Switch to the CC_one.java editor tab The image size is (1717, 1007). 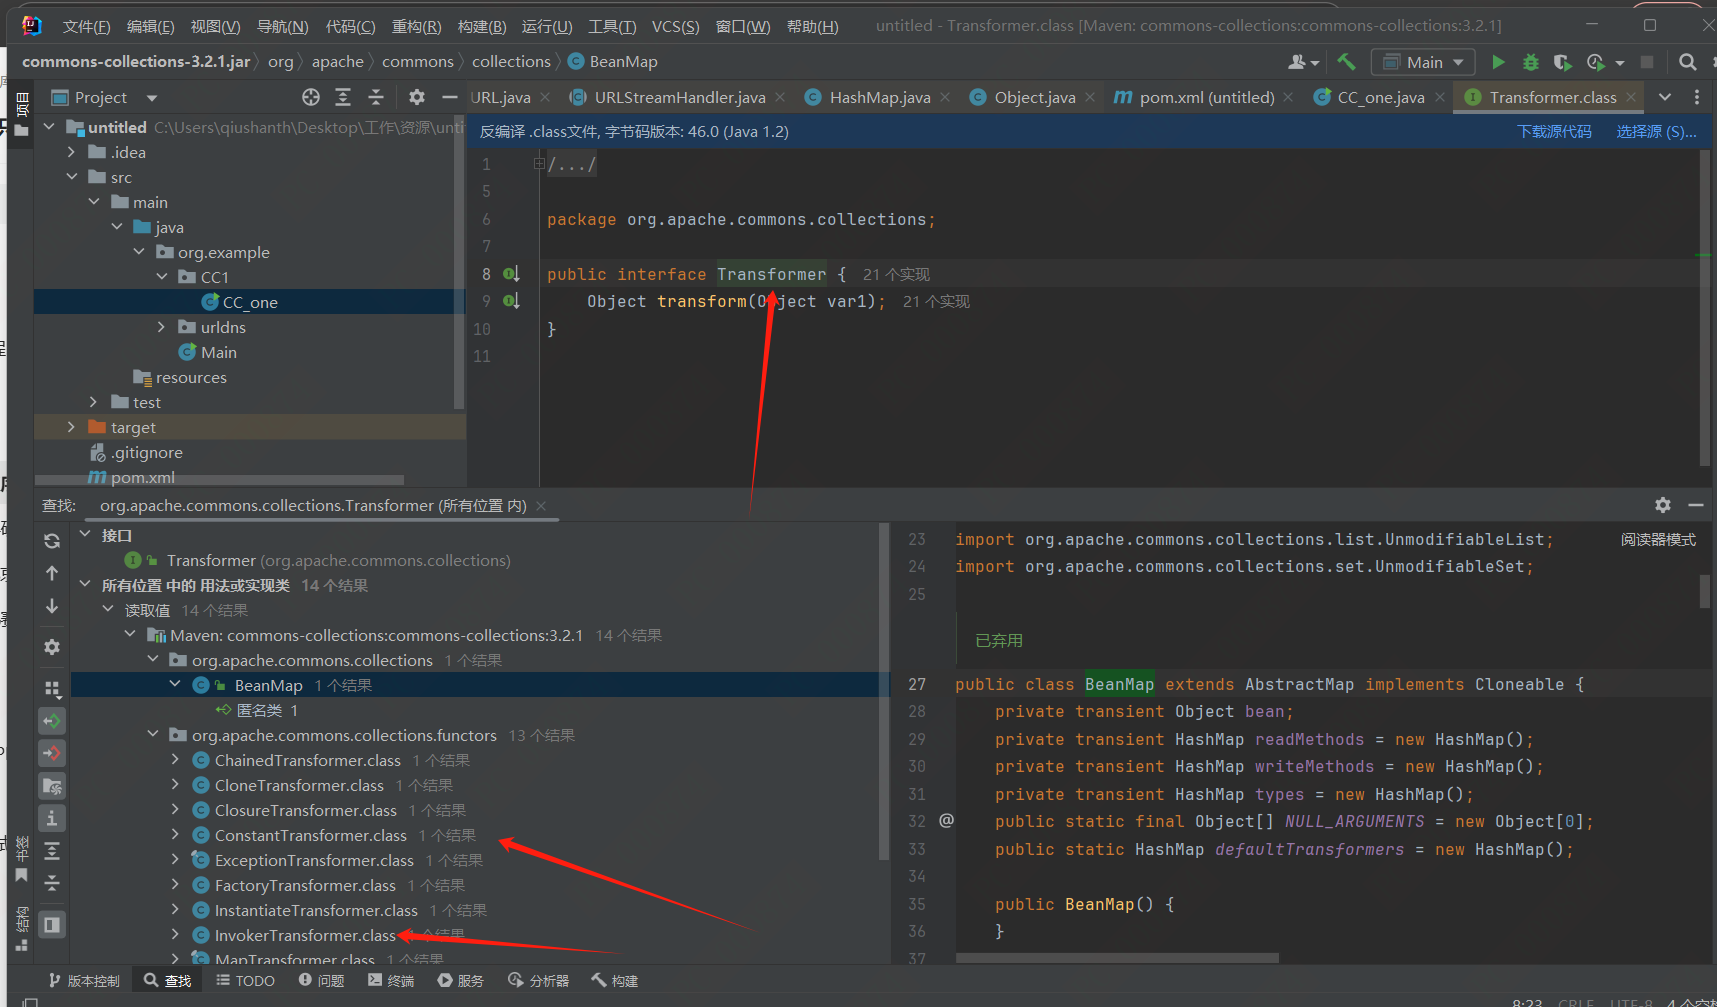[1380, 97]
